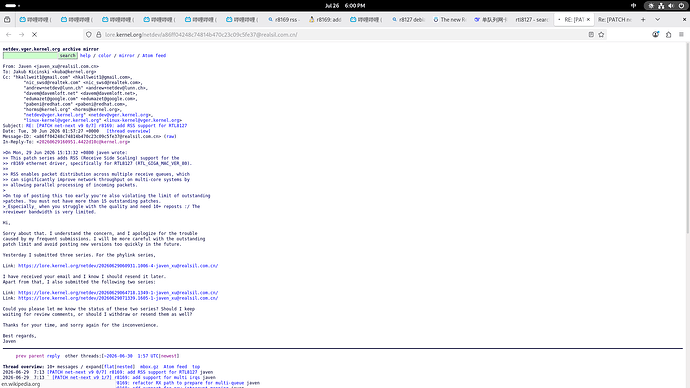Viewport: 690px width, 388px height.
Task: Switch to the r8127 debian search tab
Action: click(x=408, y=19)
